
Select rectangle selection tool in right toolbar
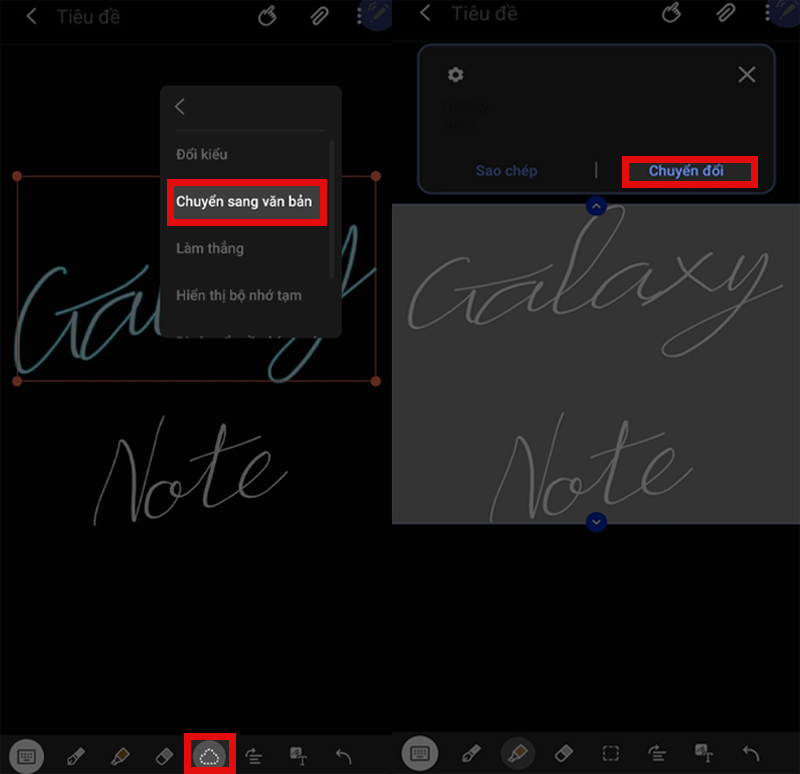click(611, 753)
